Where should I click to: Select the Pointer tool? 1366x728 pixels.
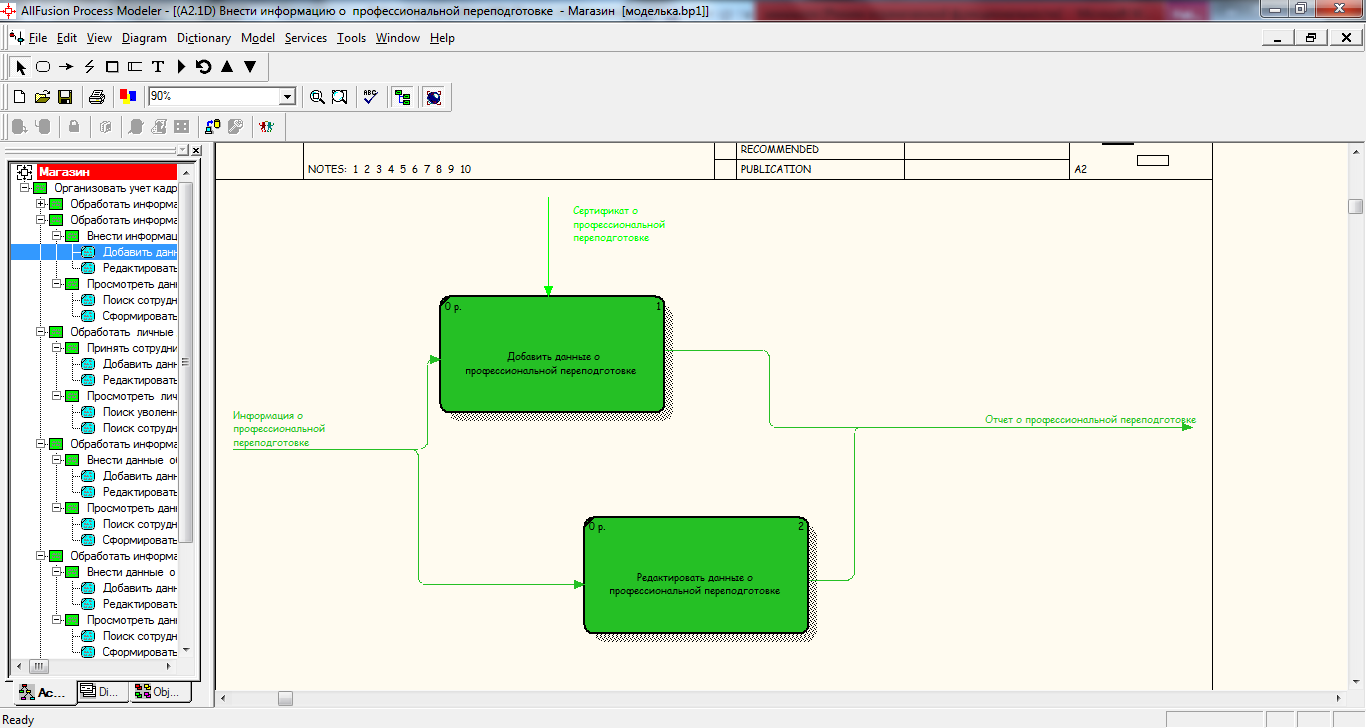click(x=21, y=67)
